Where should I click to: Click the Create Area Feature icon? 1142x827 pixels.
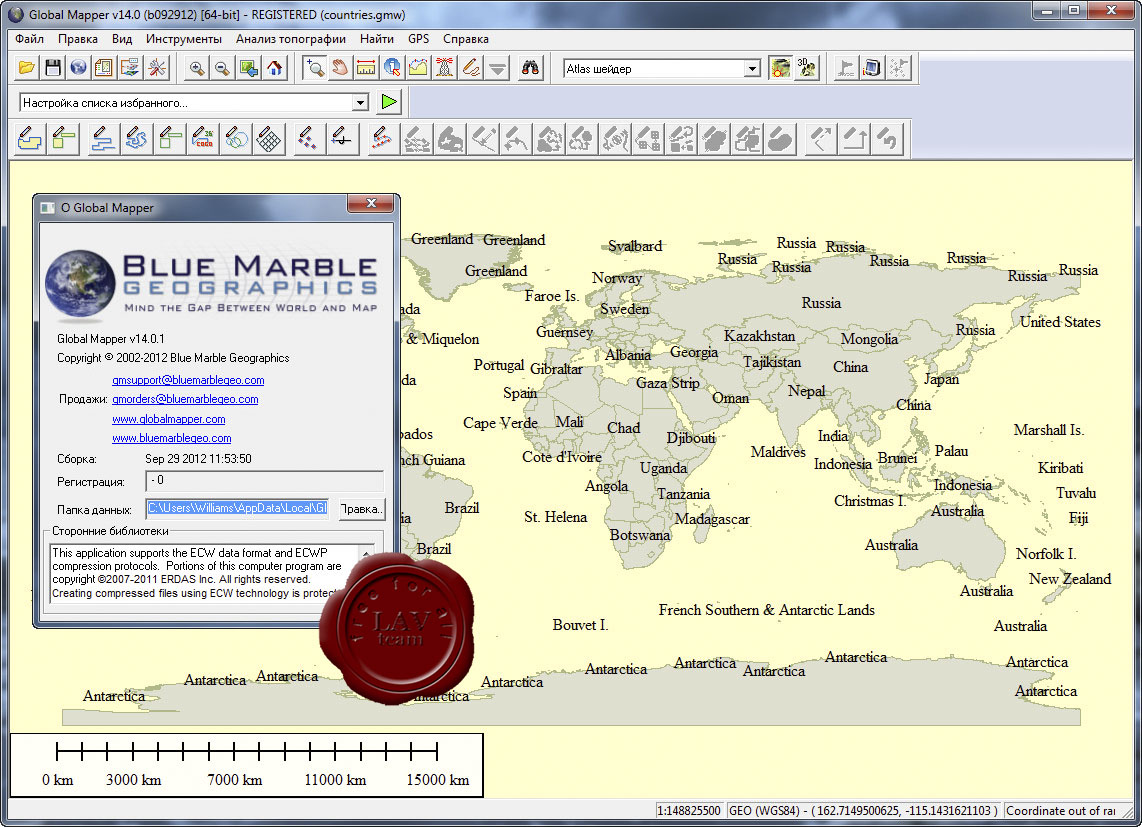tap(30, 138)
